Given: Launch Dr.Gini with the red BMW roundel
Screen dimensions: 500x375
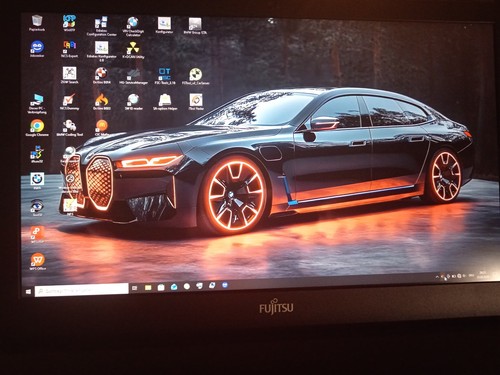Looking at the screenshot, I should click(101, 75).
